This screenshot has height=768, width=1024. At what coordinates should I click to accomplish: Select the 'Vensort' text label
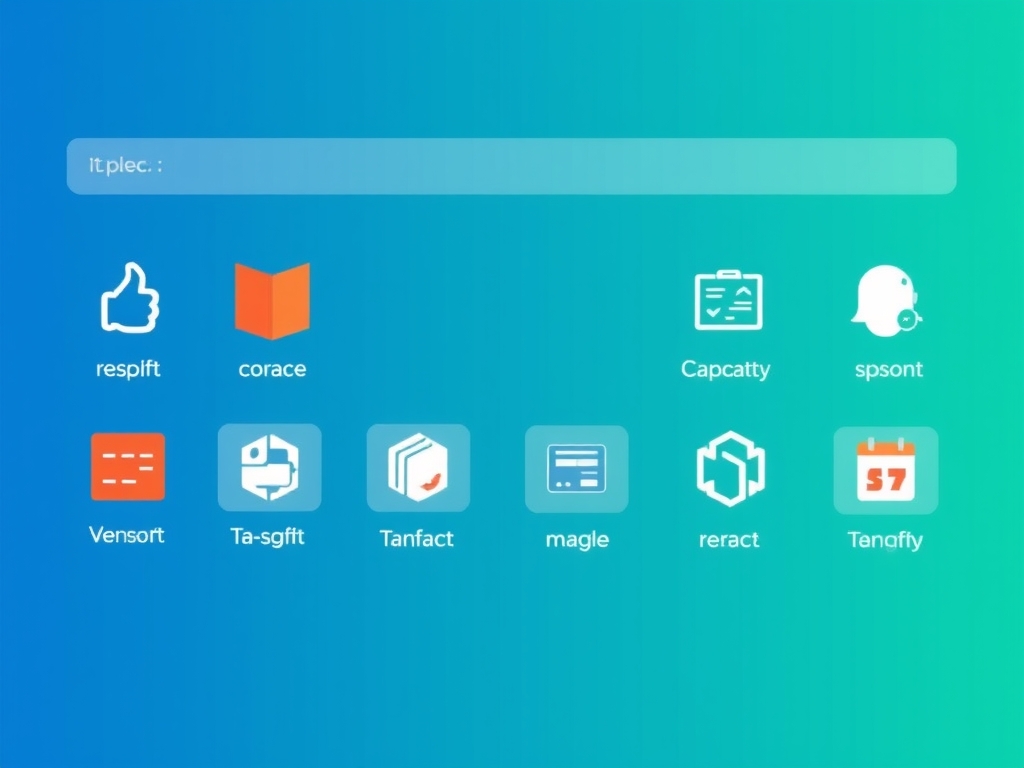[127, 535]
